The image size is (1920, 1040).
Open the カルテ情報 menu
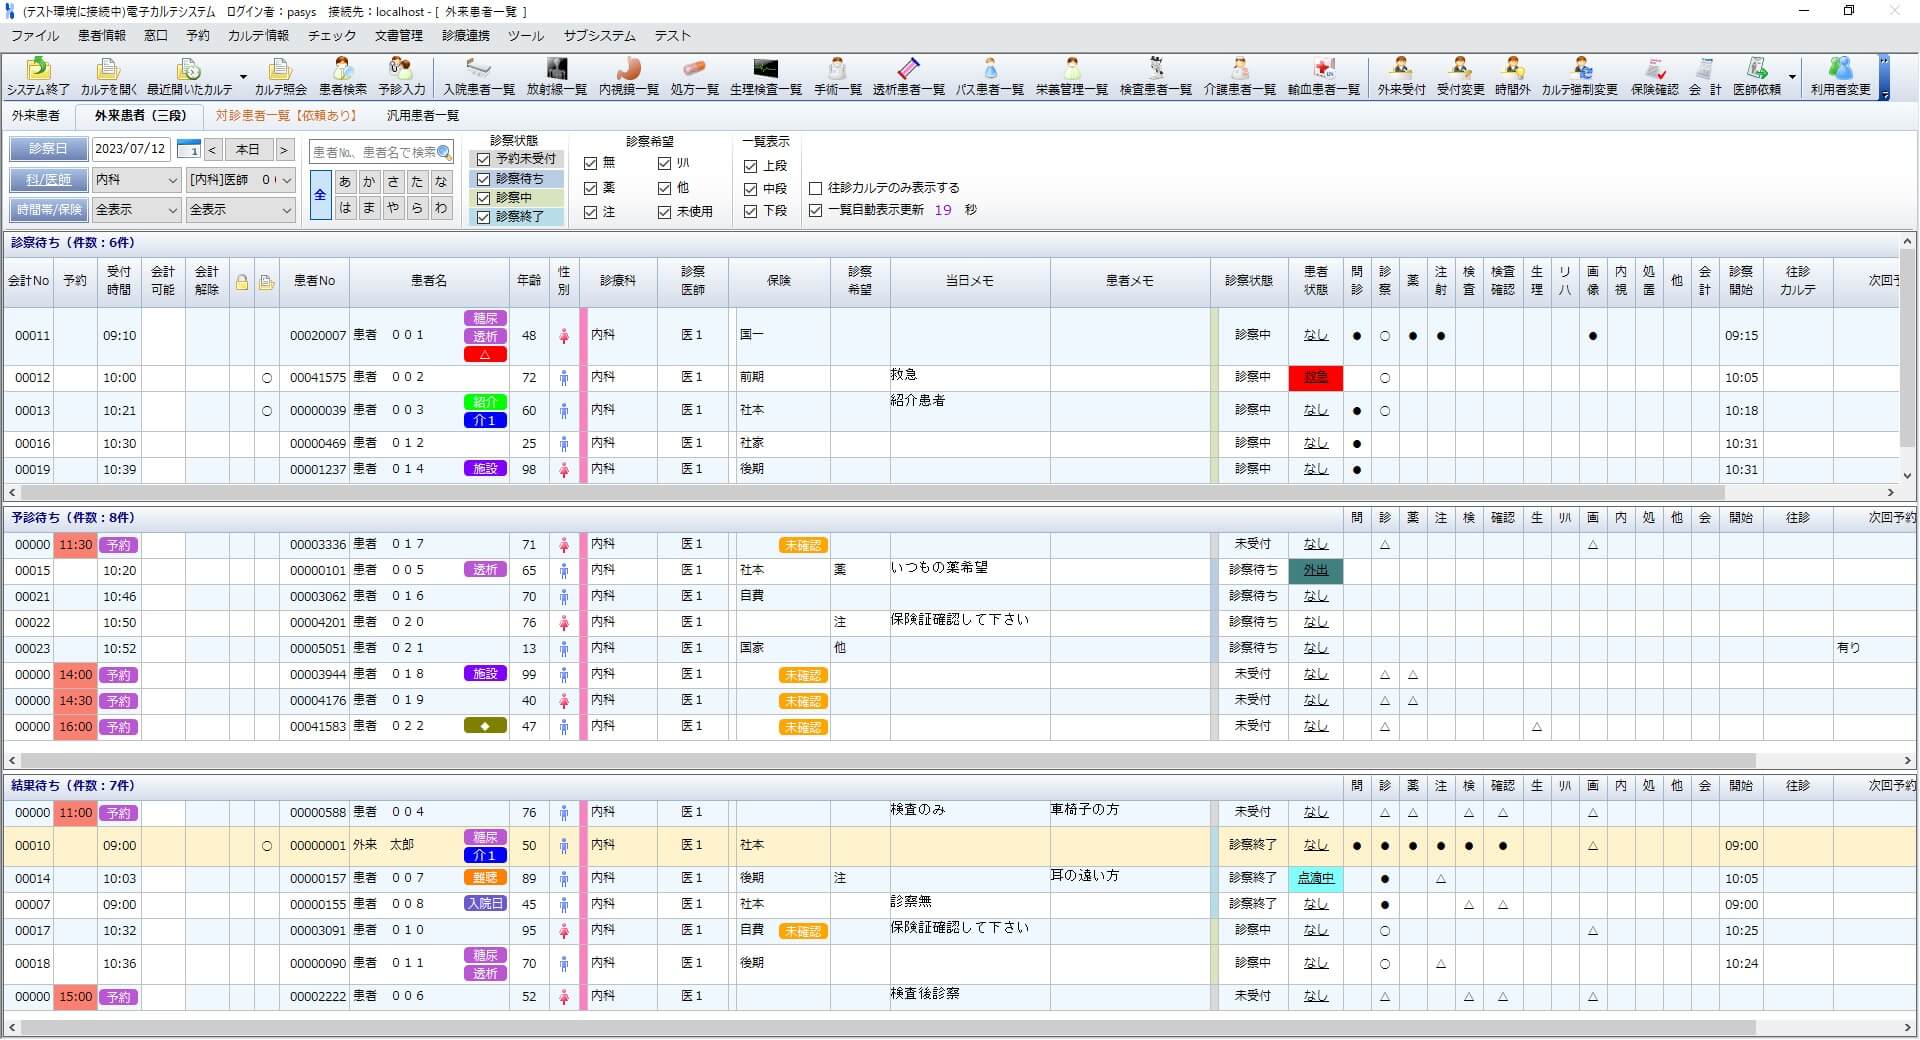258,36
